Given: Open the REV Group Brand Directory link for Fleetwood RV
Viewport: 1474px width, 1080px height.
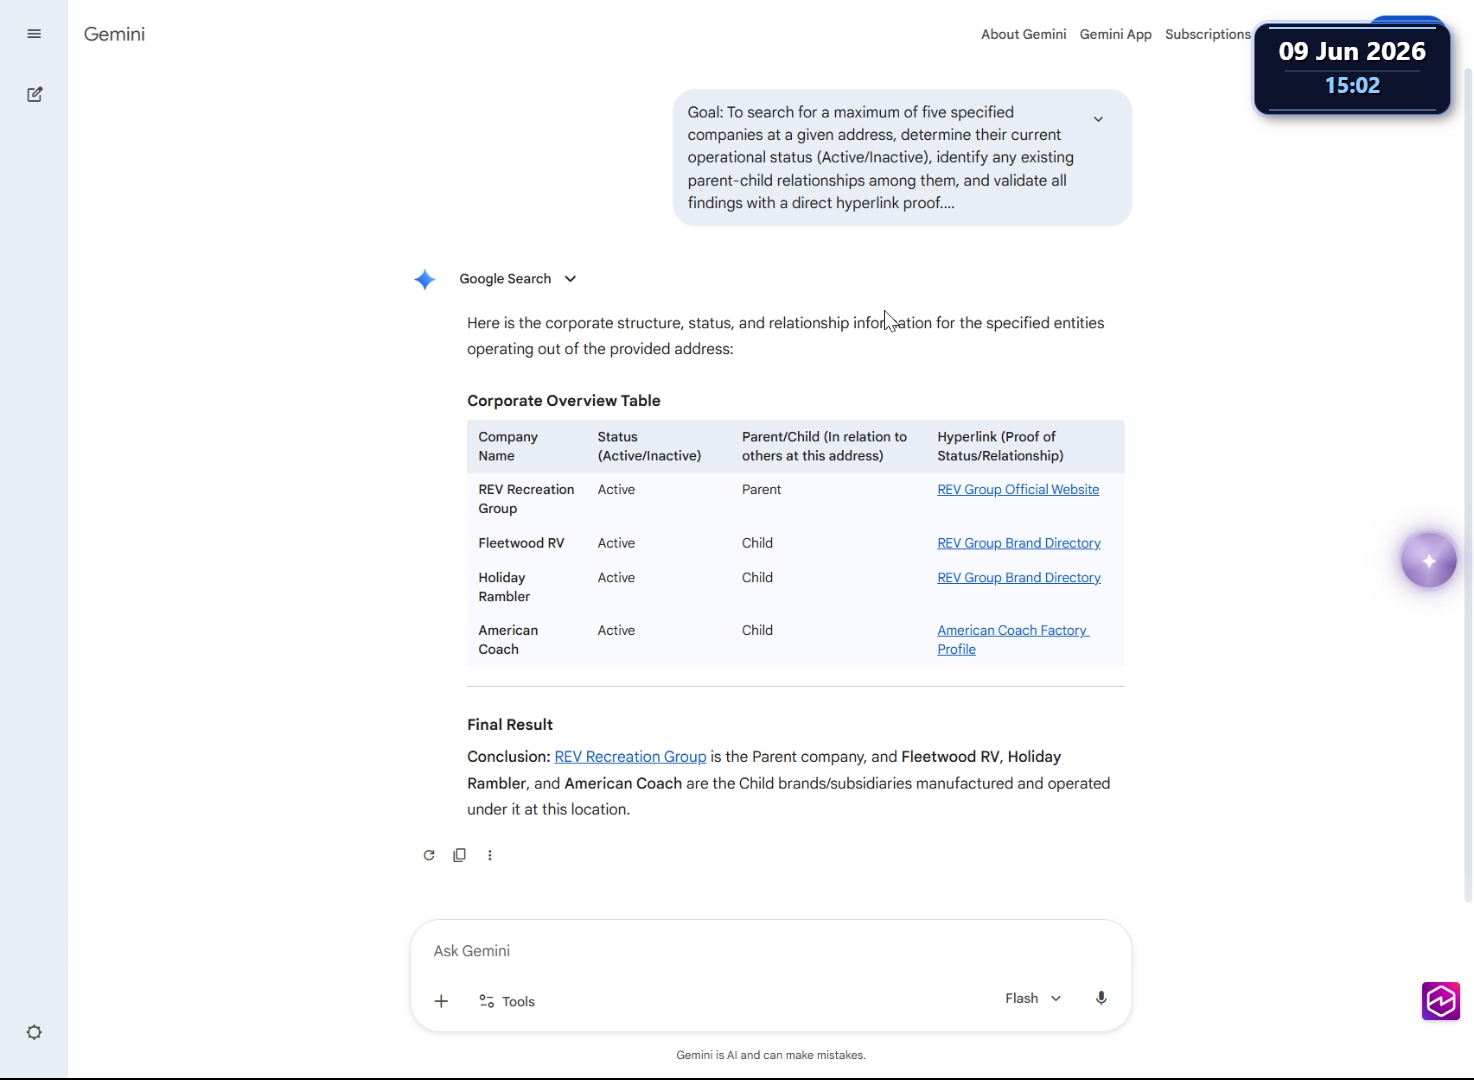Looking at the screenshot, I should click(x=1019, y=543).
